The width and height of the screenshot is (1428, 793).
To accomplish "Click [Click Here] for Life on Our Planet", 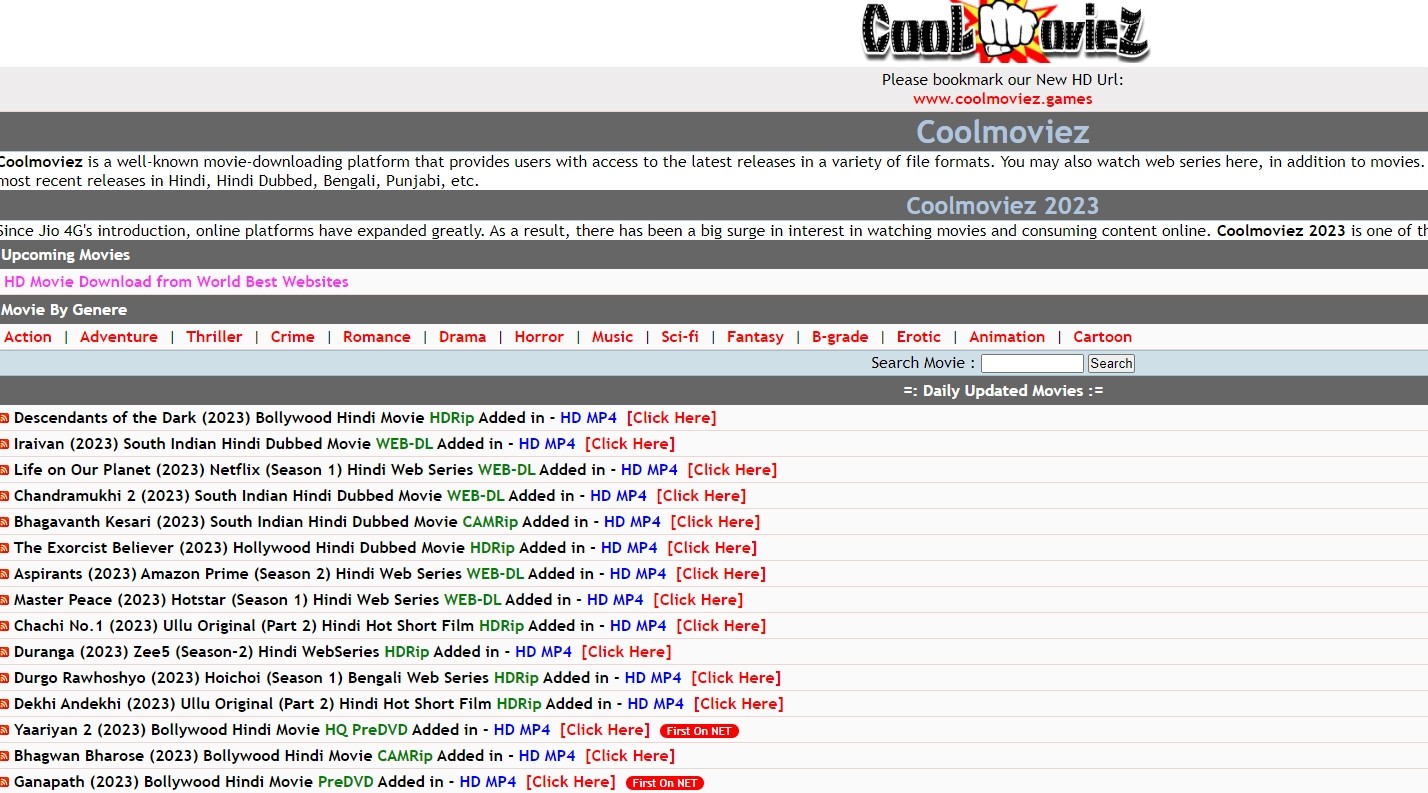I will point(732,470).
